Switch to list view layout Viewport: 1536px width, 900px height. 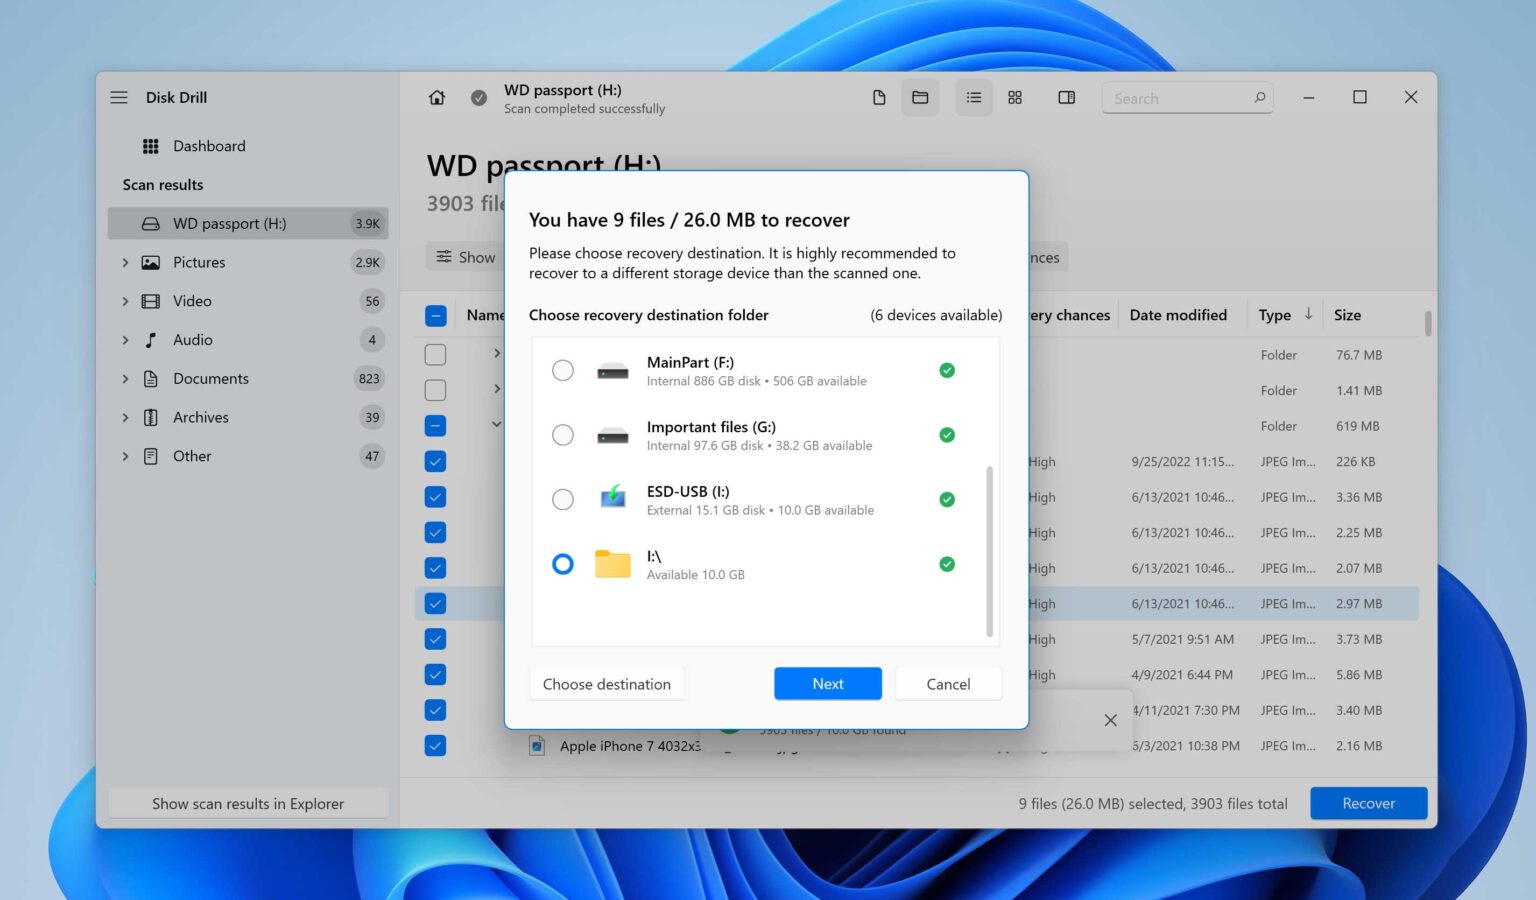click(x=973, y=97)
